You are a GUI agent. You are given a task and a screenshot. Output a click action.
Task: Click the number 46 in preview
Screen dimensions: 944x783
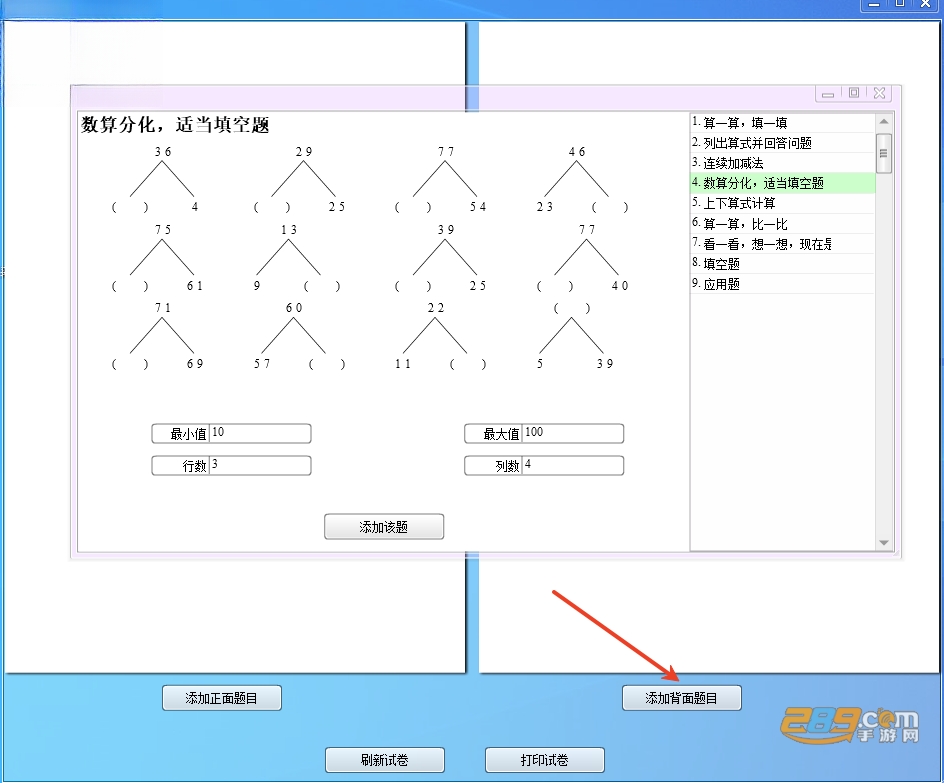577,152
